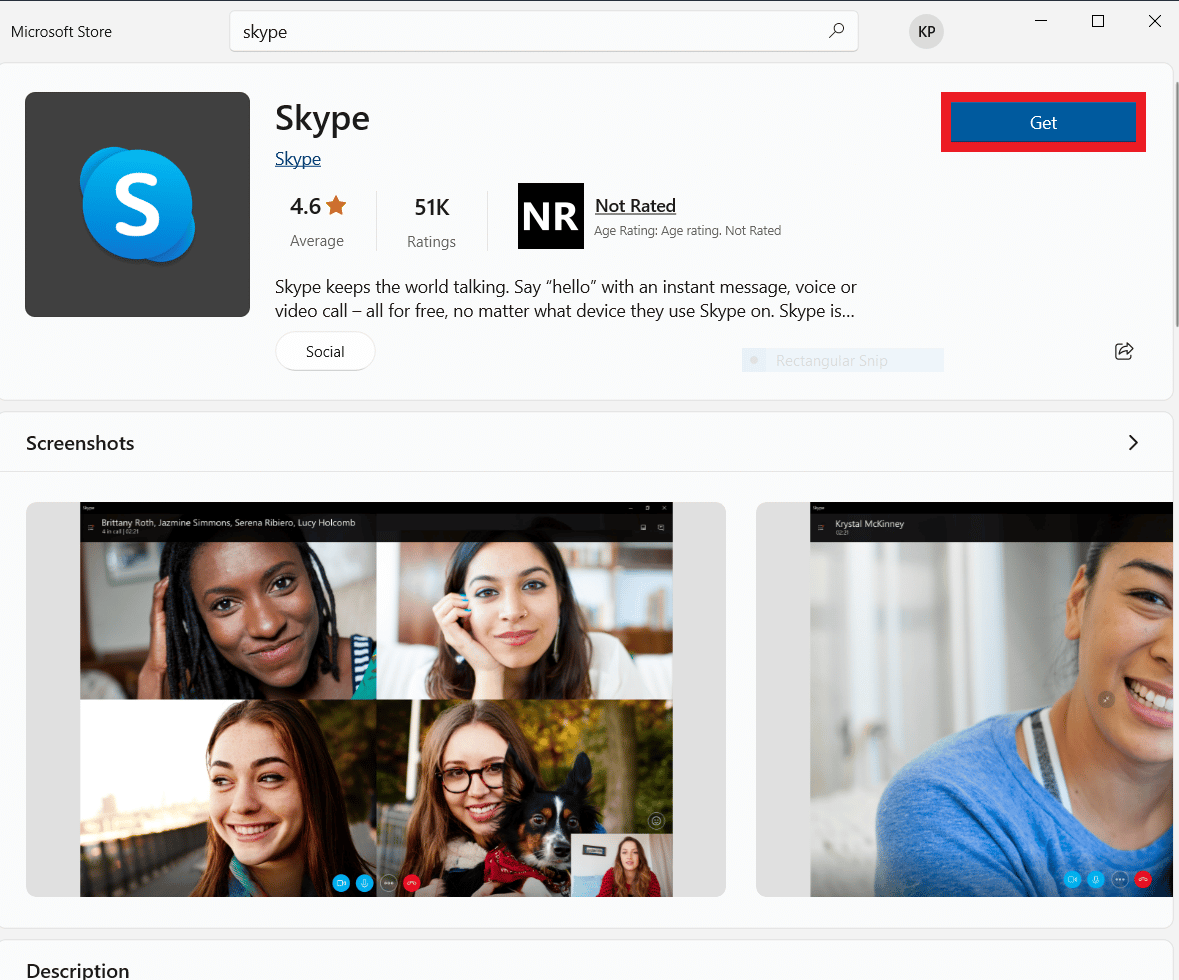
Task: Click the large Skype app logo
Action: coord(138,205)
